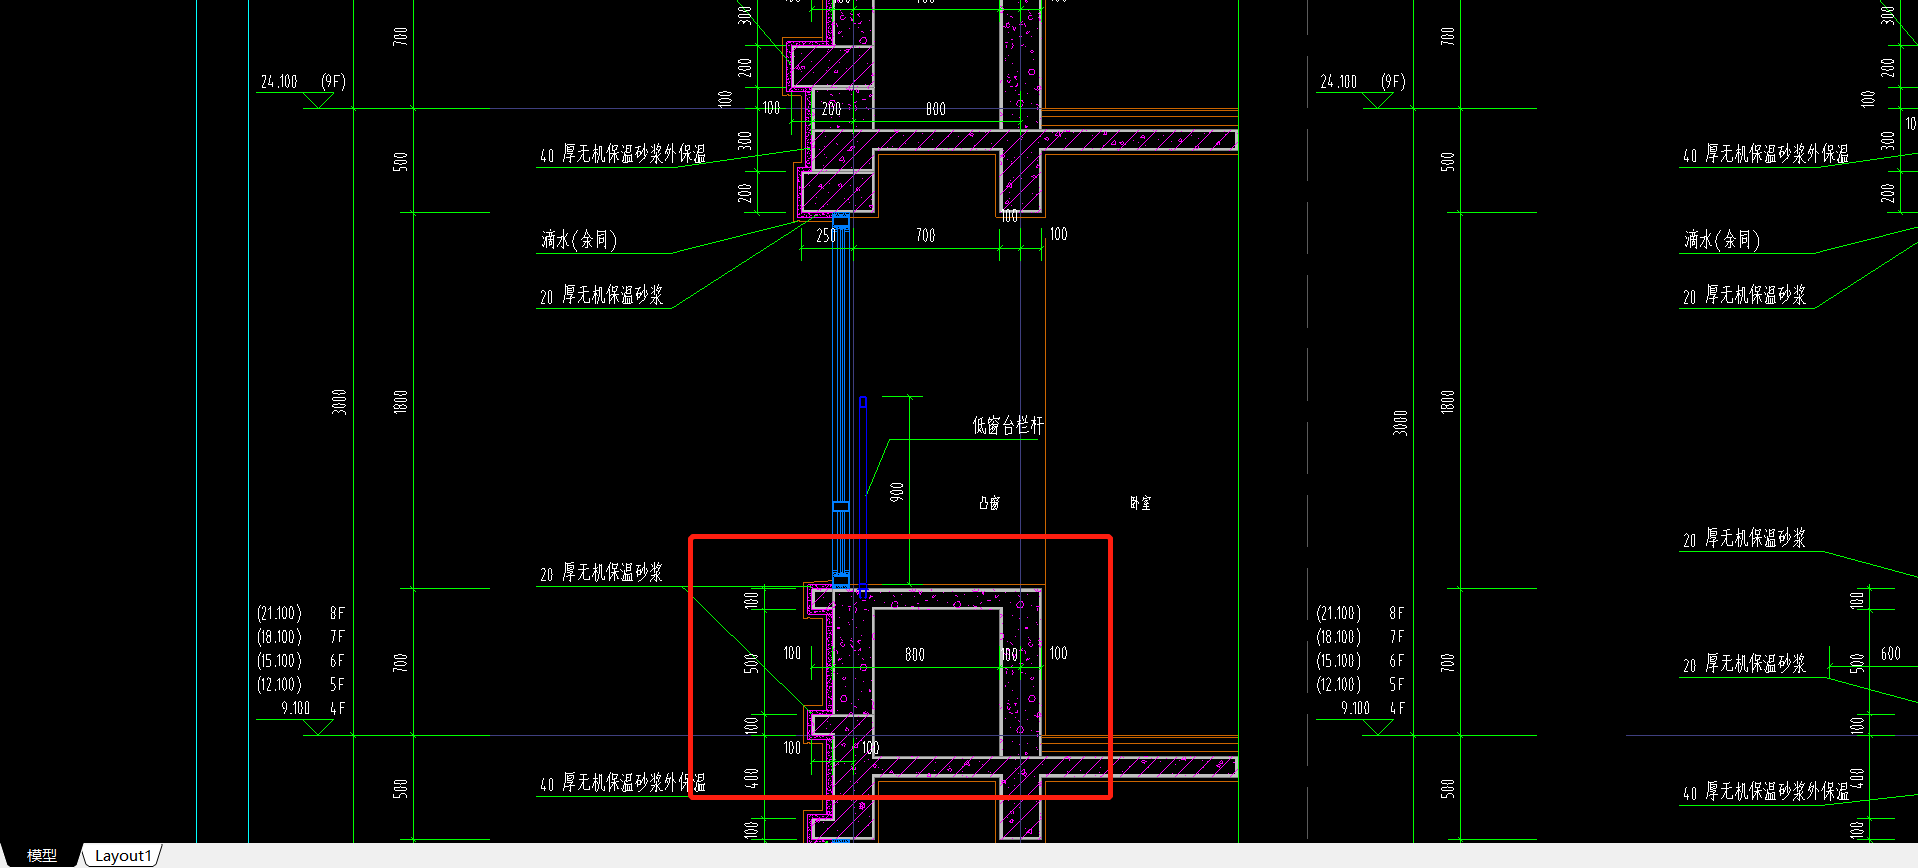Click the 800 dimension inside the lower bay window

pos(914,655)
